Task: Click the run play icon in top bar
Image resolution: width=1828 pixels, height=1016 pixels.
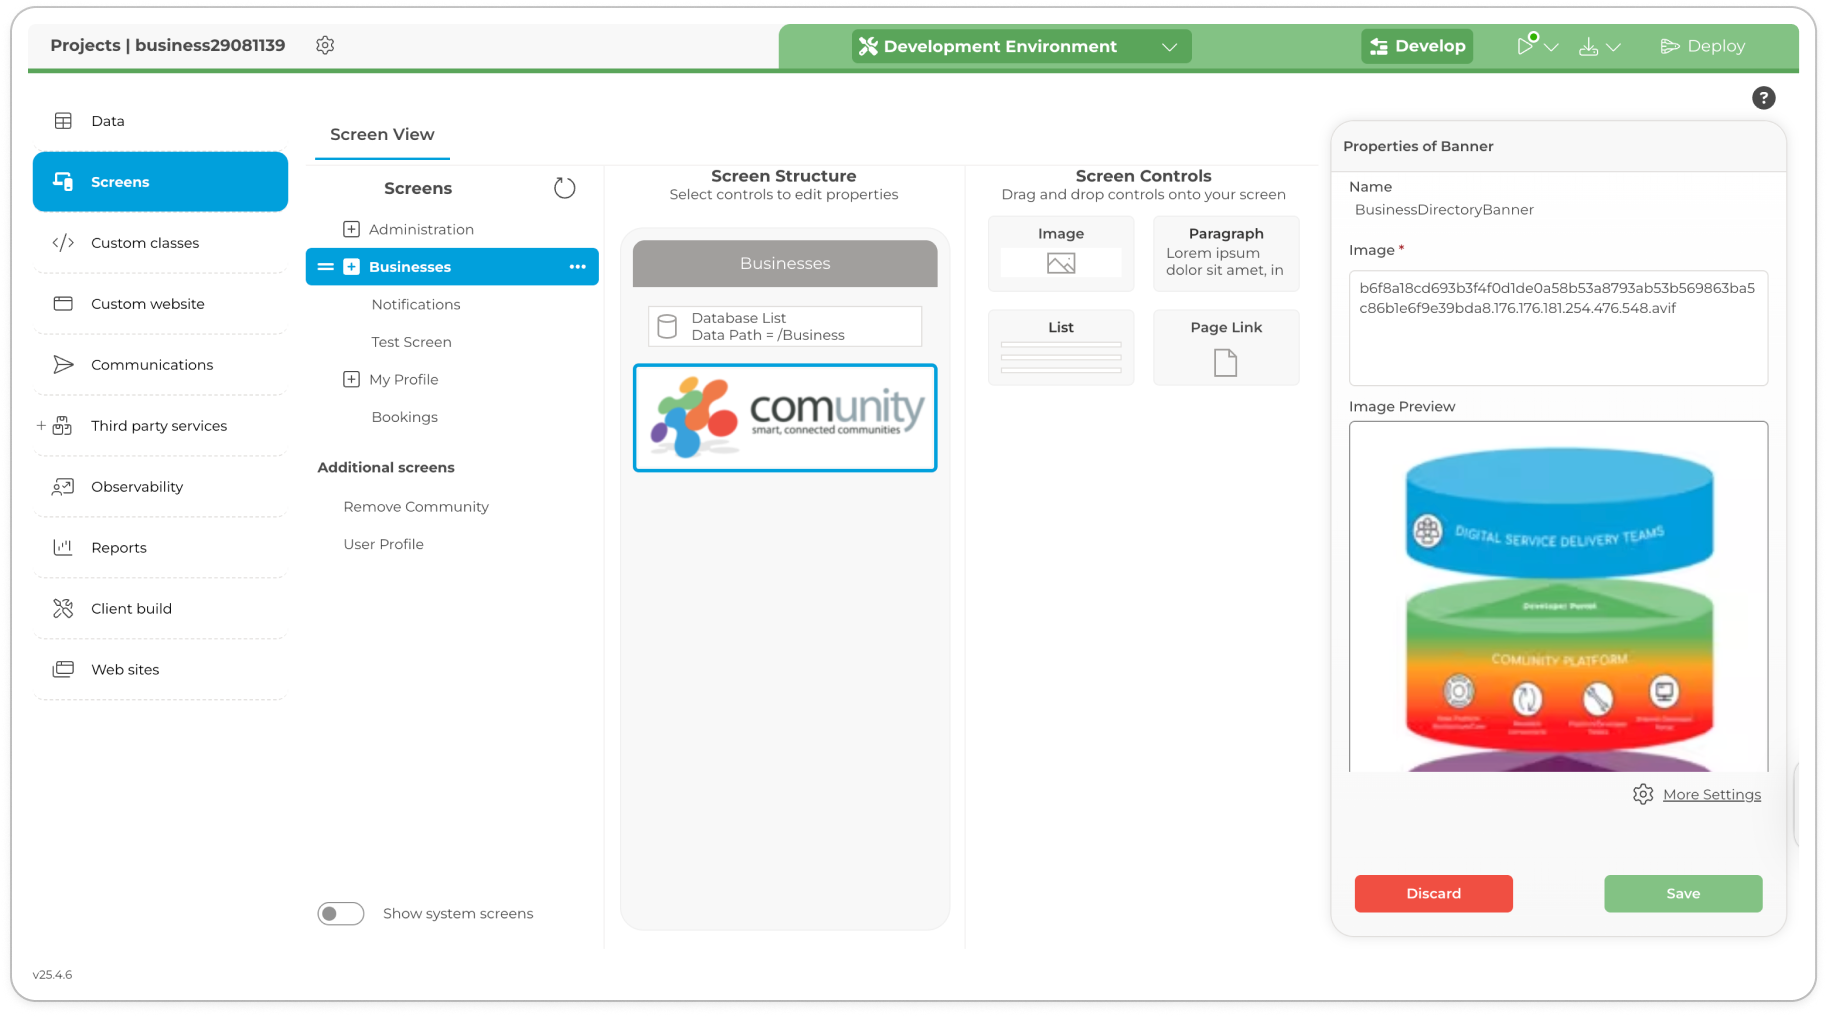Action: (x=1526, y=46)
